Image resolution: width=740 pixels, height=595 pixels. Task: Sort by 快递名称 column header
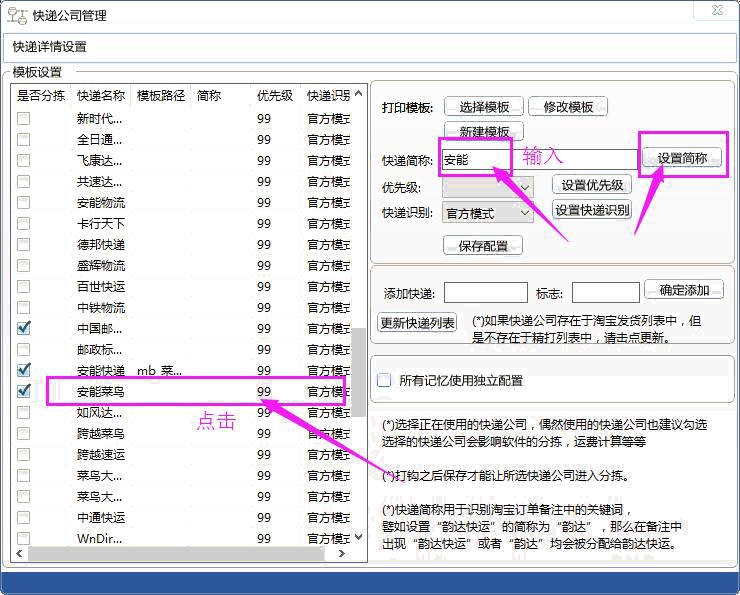point(101,96)
